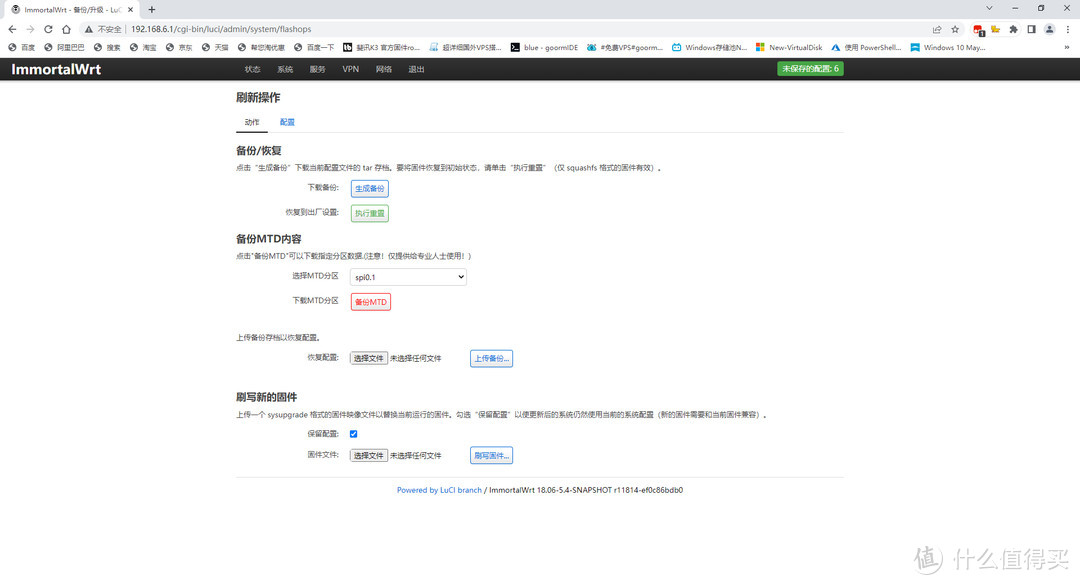Focus the address bar URL
Screen dimensions: 1080x585
click(x=220, y=29)
